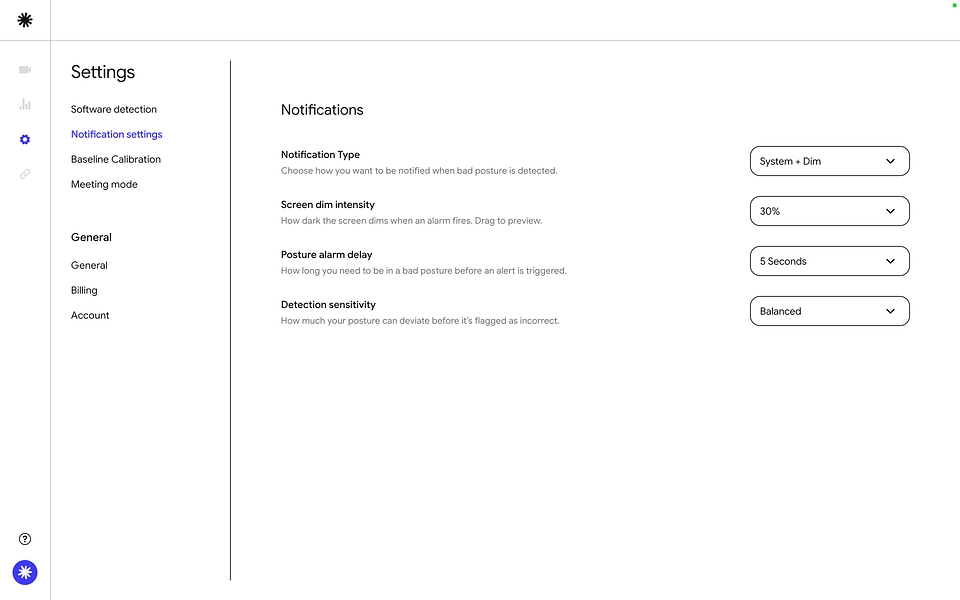
Task: Click the green status dot indicator
Action: [954, 5]
